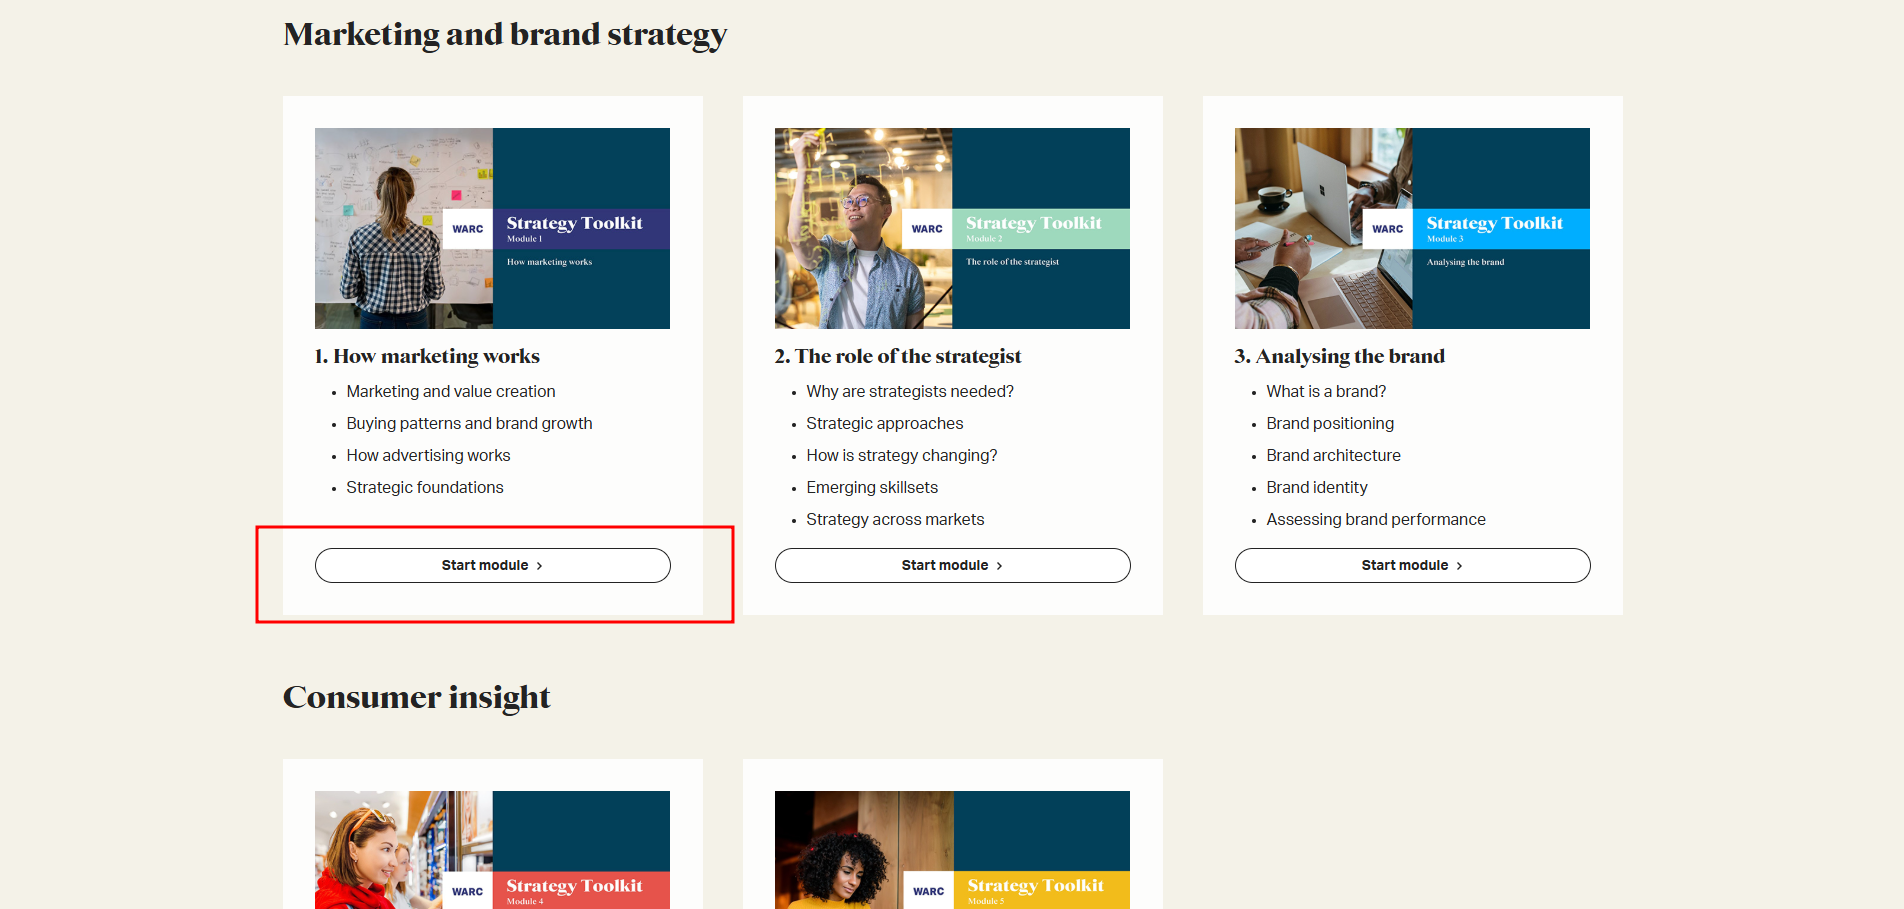Click the "Consumer insight" section heading
The height and width of the screenshot is (909, 1904).
click(x=416, y=697)
